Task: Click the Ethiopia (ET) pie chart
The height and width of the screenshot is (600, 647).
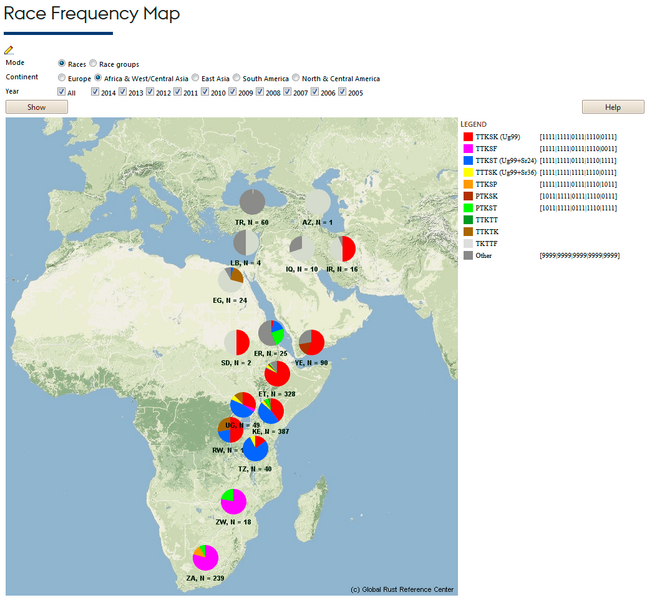Action: click(x=277, y=374)
